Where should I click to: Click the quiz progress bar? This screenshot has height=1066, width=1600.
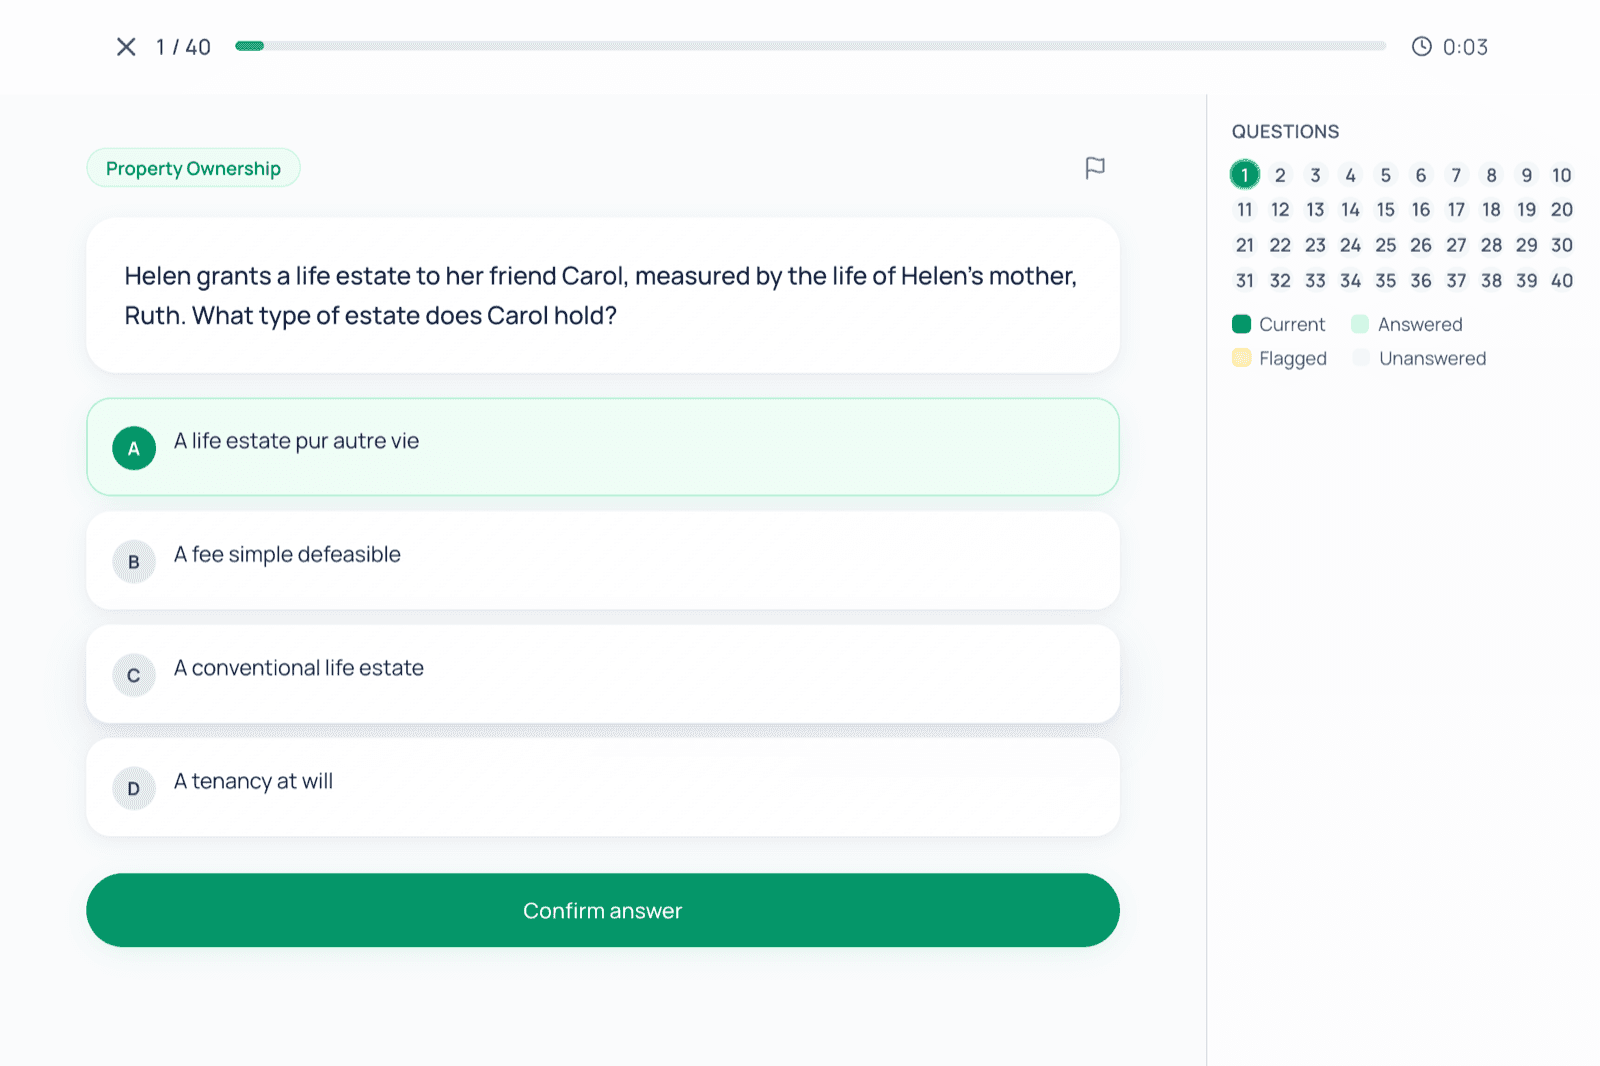pyautogui.click(x=810, y=46)
